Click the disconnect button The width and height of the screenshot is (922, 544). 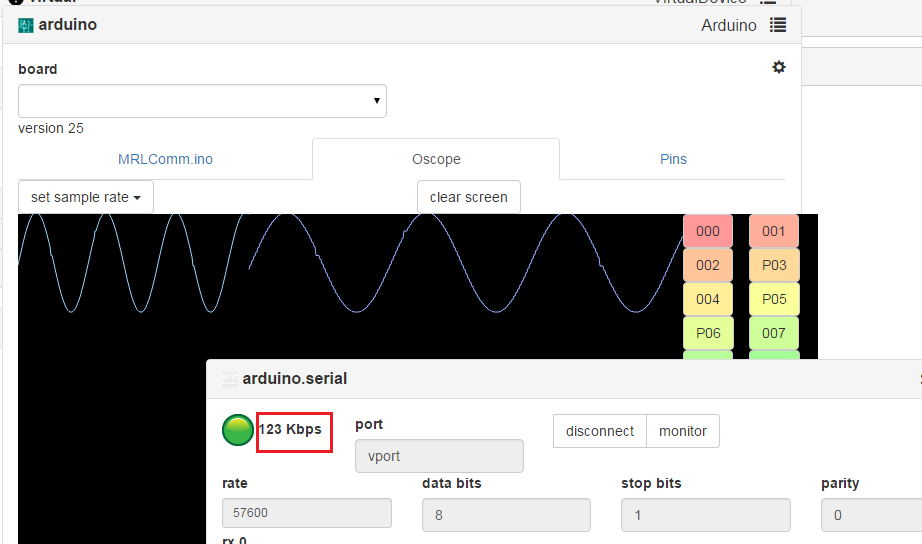pyautogui.click(x=600, y=431)
